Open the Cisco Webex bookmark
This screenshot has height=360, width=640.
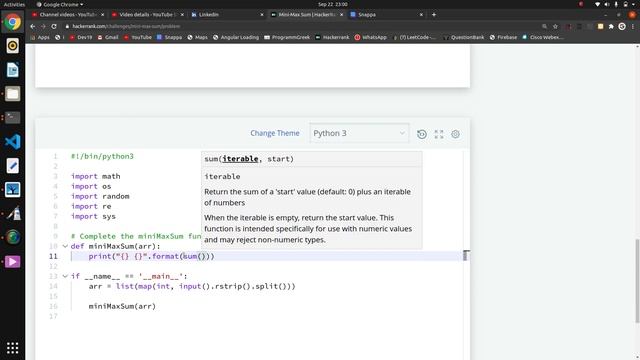coord(543,37)
